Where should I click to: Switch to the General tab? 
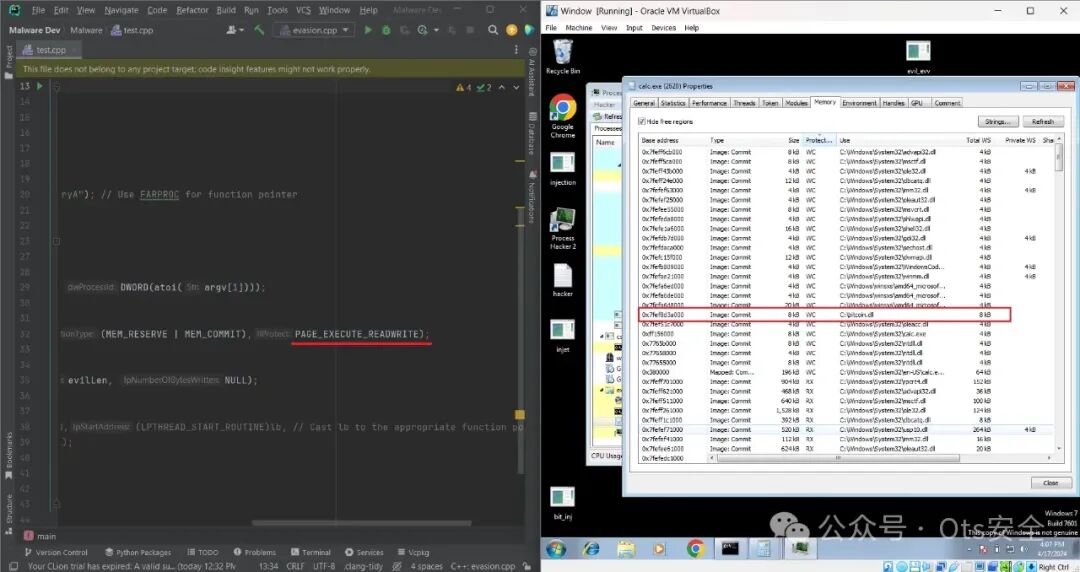coord(643,103)
